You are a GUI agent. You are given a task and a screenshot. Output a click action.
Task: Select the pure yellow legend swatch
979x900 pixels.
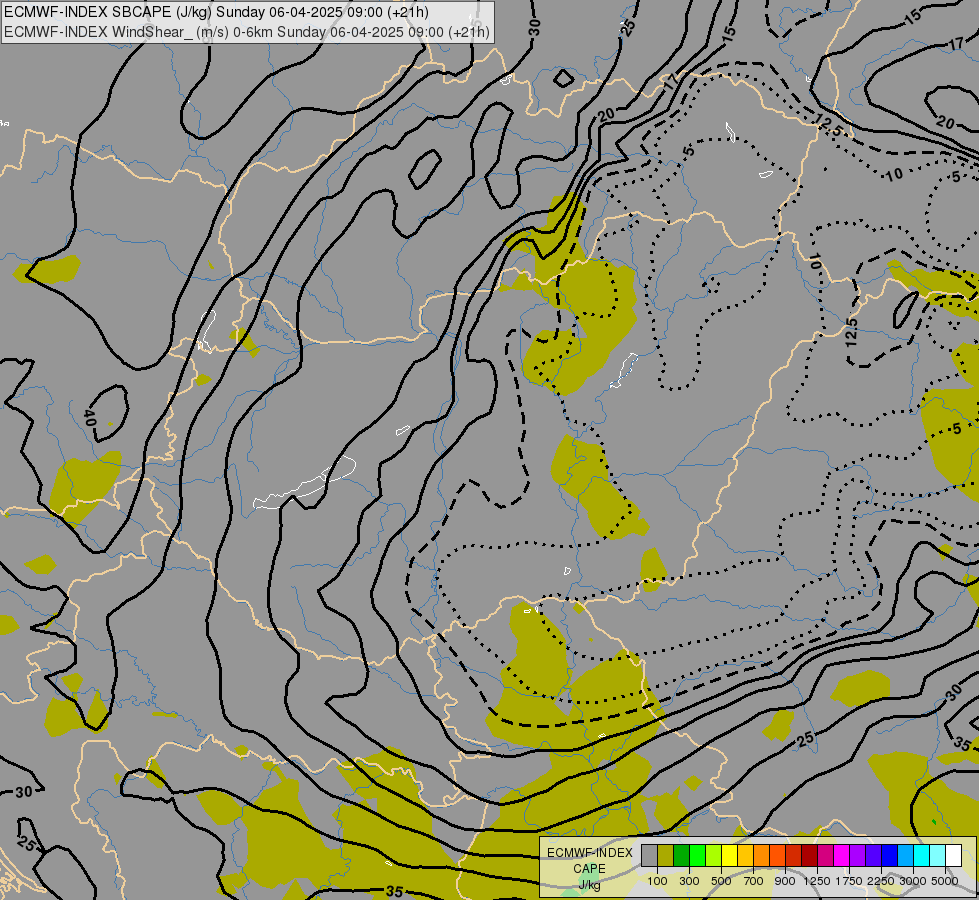coord(729,855)
